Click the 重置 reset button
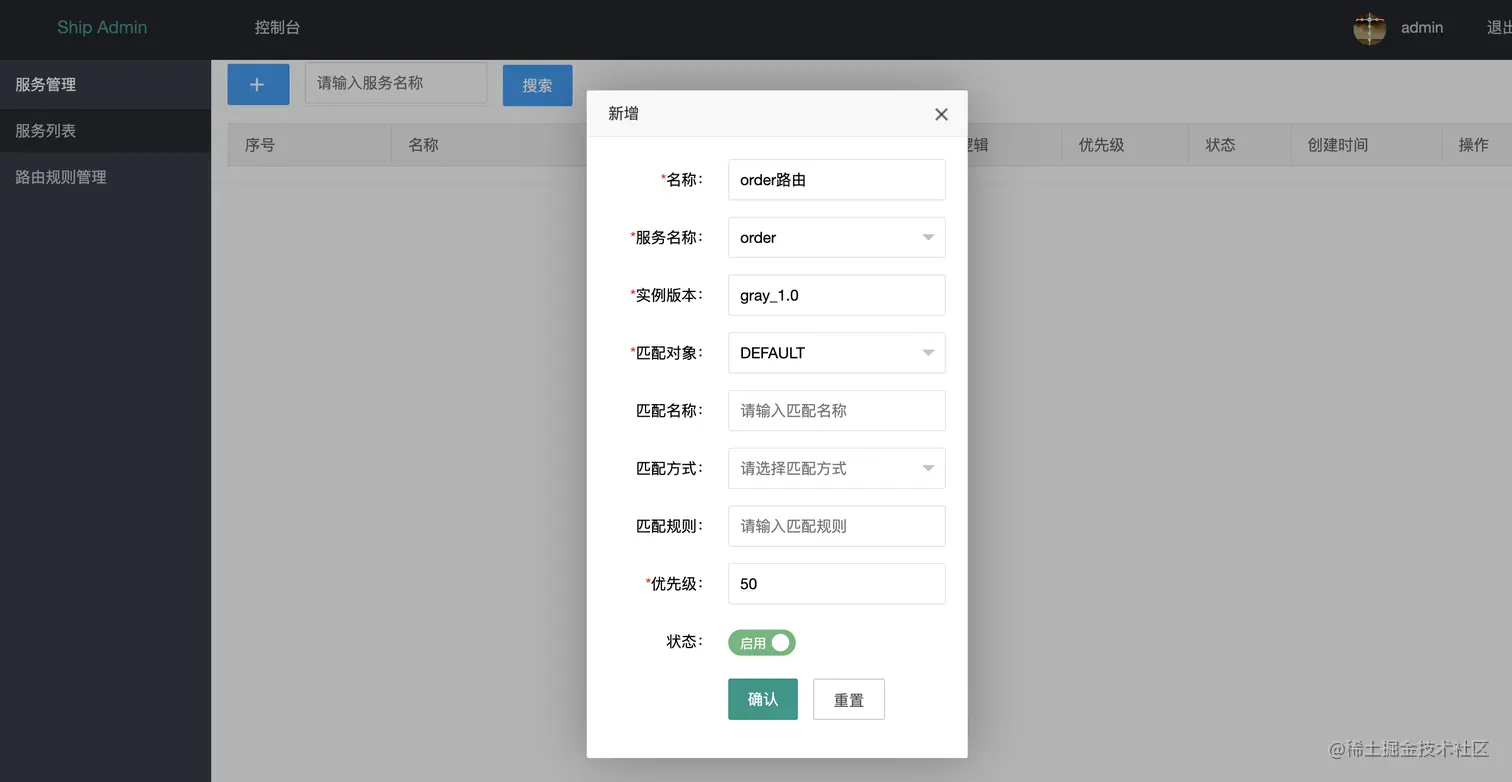Image resolution: width=1512 pixels, height=782 pixels. pyautogui.click(x=848, y=699)
